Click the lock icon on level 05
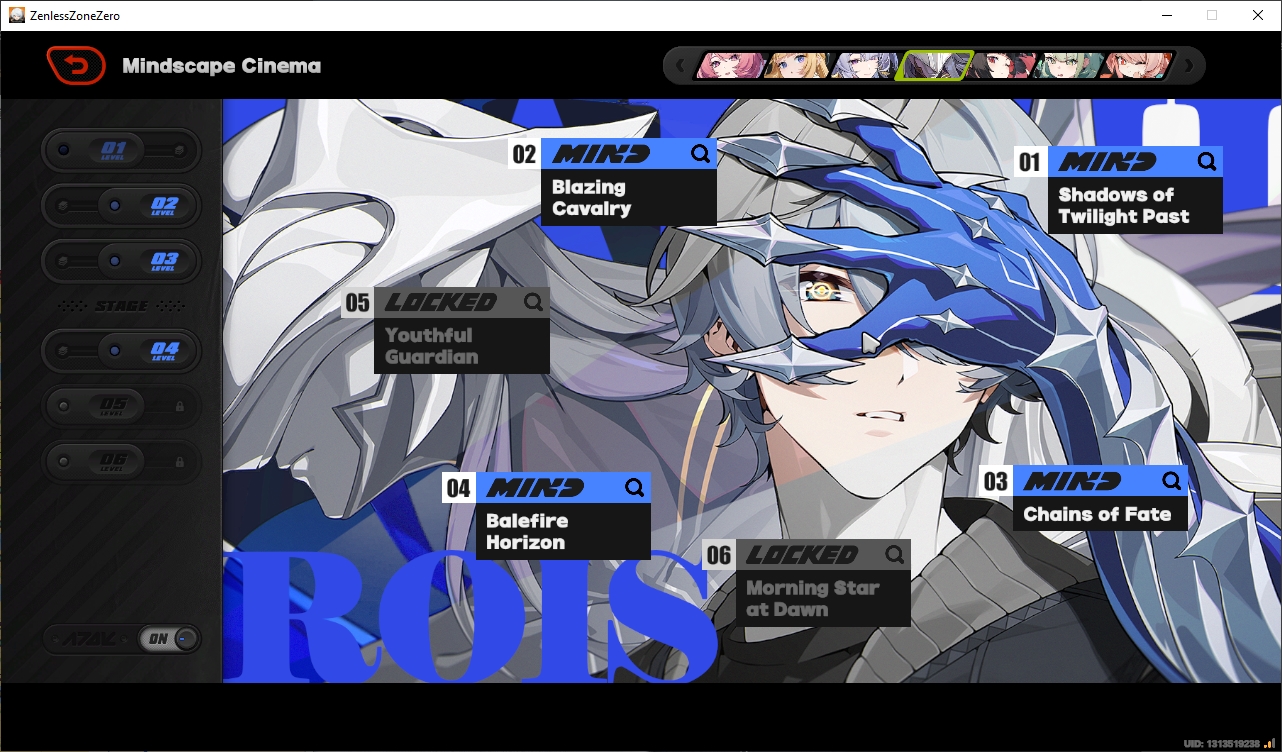Image resolution: width=1282 pixels, height=752 pixels. tap(180, 407)
